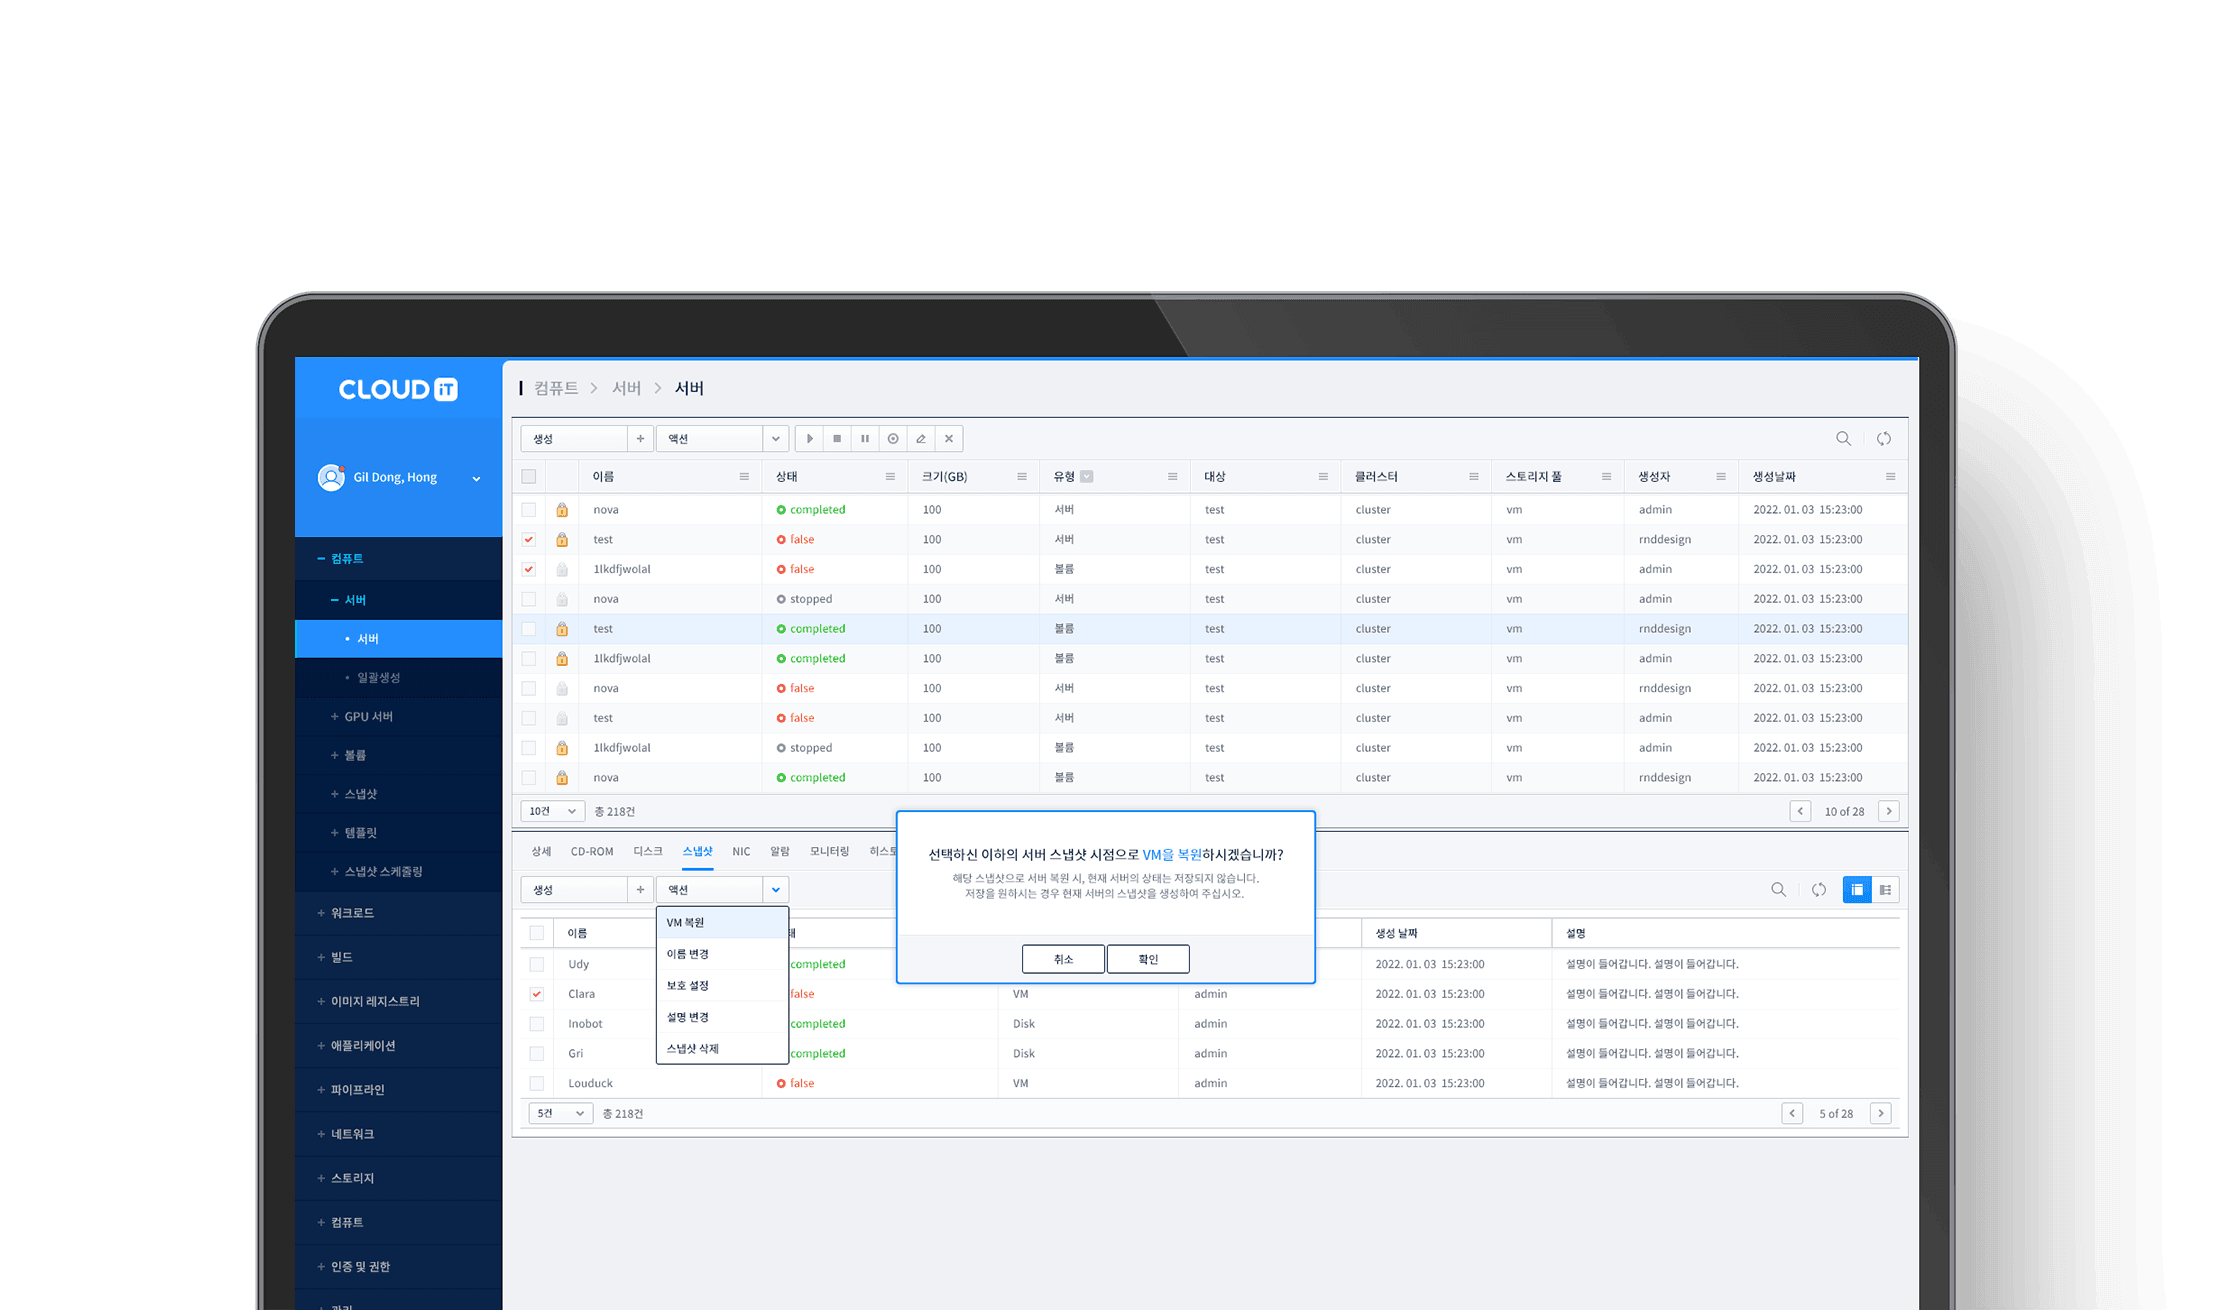The image size is (2220, 1310).
Task: Go to previous page of server table
Action: point(1800,811)
